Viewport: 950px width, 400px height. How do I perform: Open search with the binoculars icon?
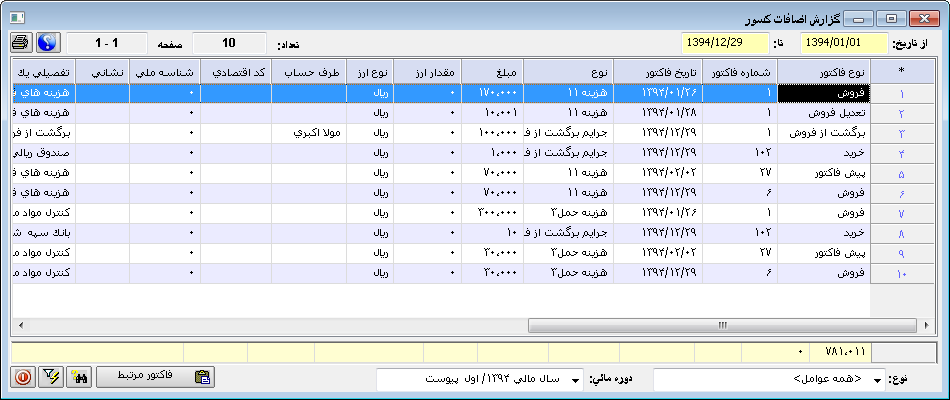80,377
